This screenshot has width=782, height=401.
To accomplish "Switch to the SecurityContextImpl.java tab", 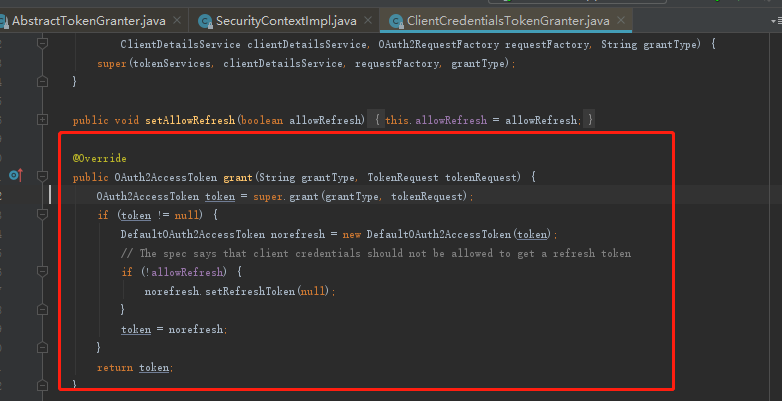I will (286, 21).
